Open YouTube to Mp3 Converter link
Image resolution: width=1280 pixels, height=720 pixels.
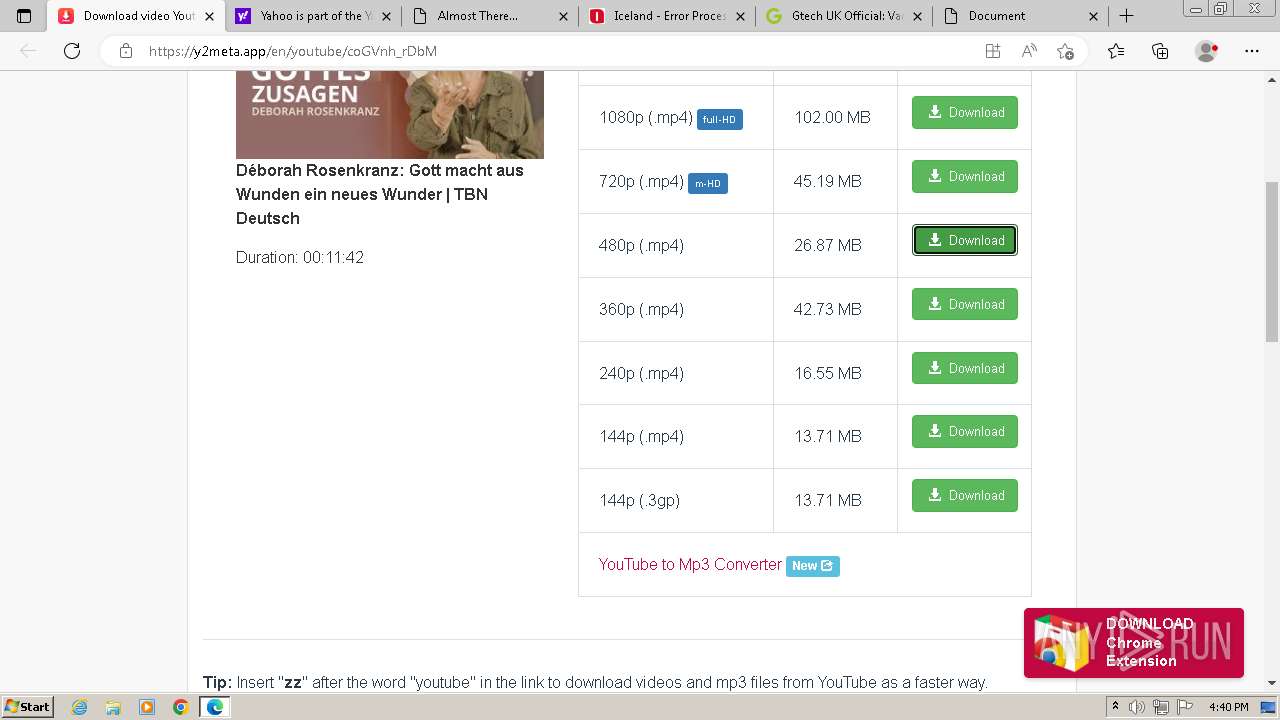click(x=690, y=564)
